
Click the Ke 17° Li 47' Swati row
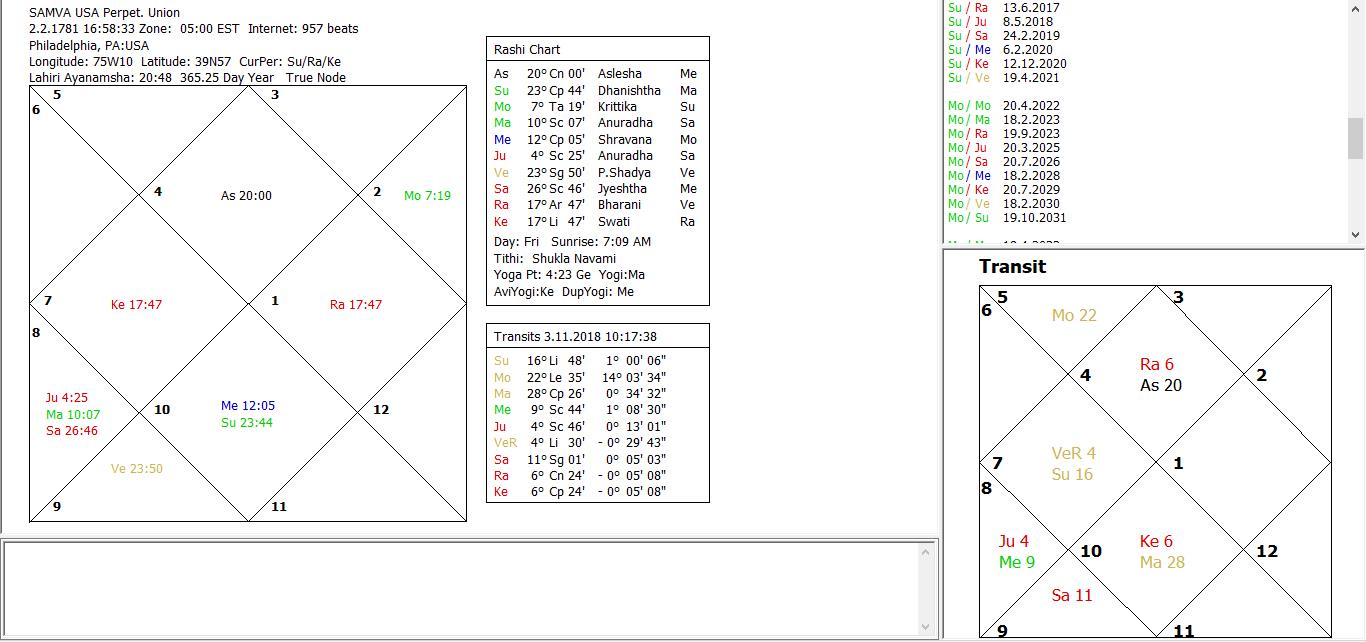[597, 222]
